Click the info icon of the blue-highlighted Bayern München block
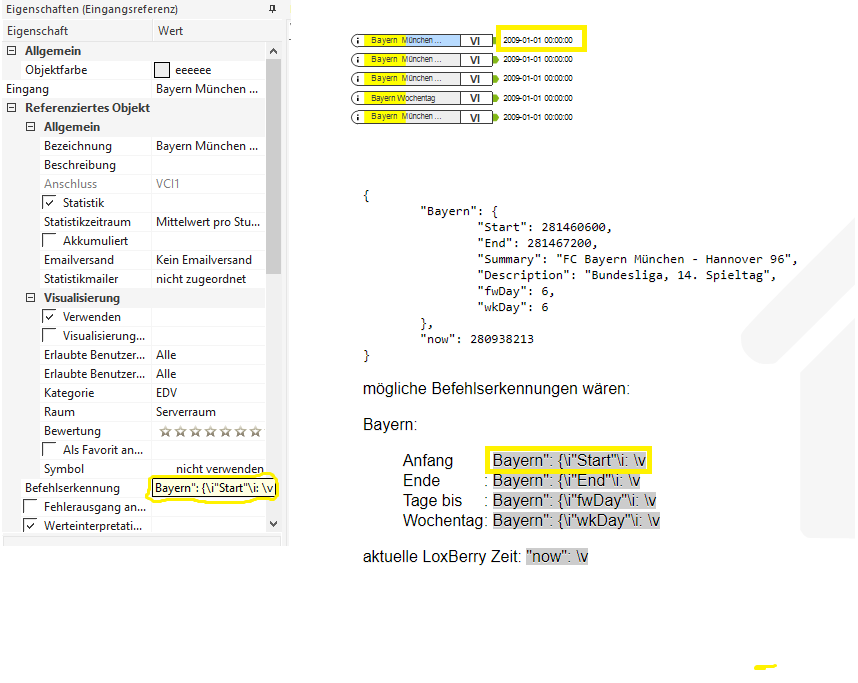 pos(358,40)
